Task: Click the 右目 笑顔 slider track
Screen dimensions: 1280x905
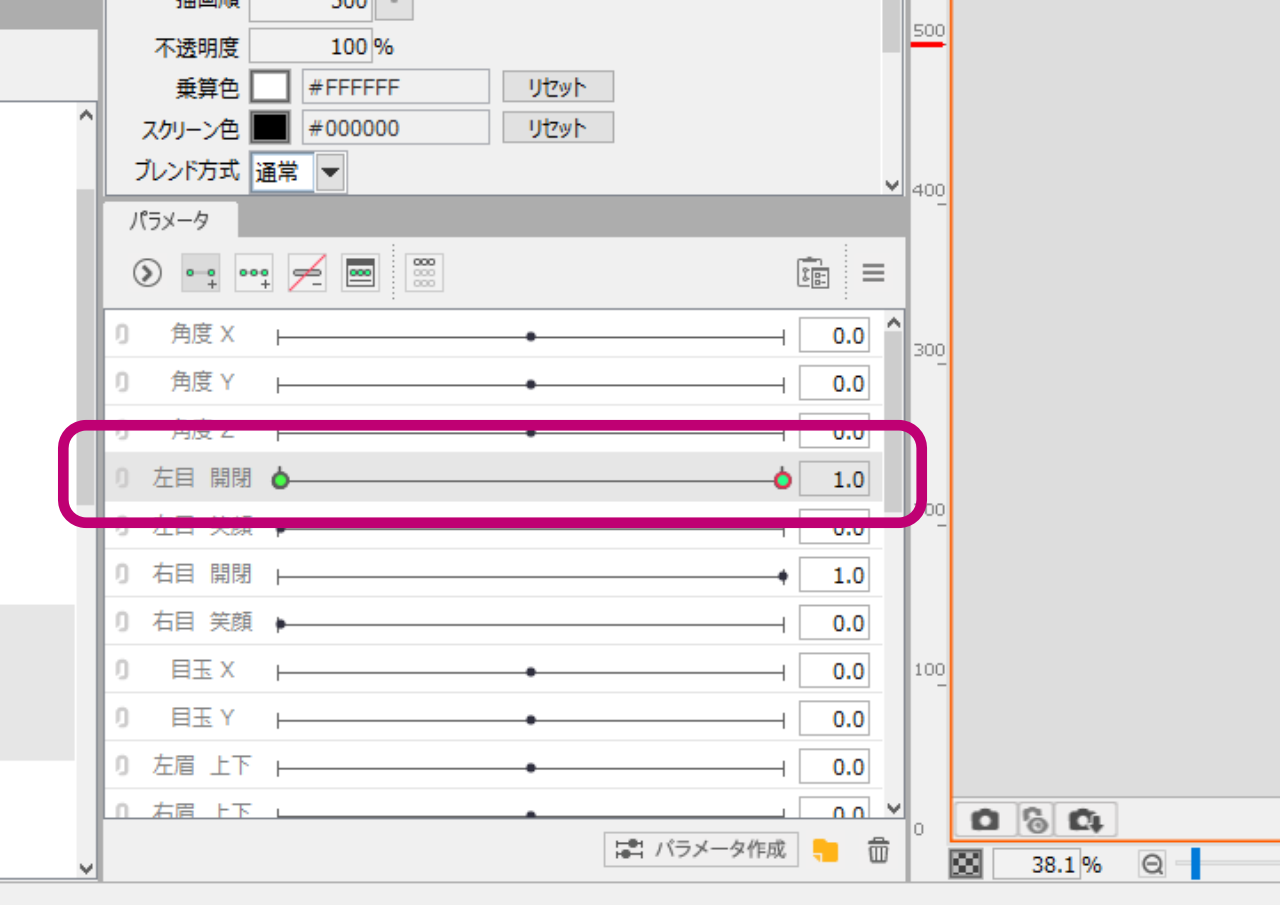Action: point(530,625)
